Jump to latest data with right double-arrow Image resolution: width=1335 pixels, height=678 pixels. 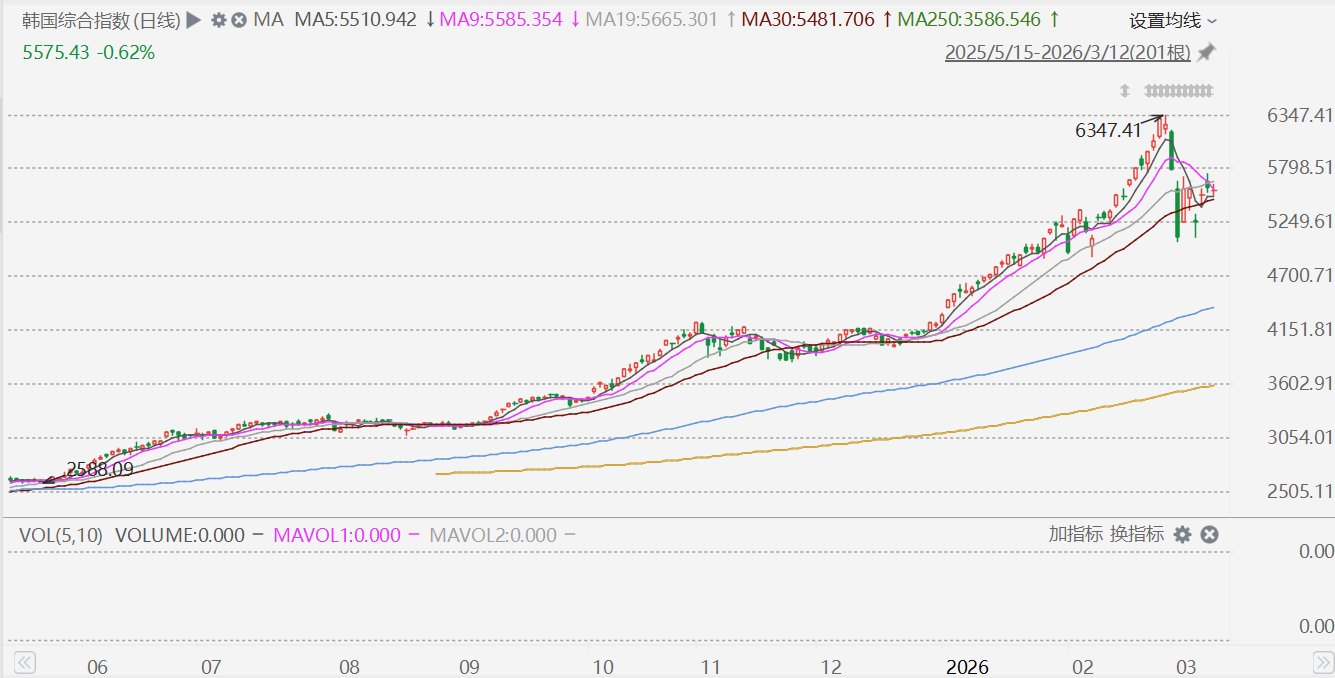point(1322,663)
